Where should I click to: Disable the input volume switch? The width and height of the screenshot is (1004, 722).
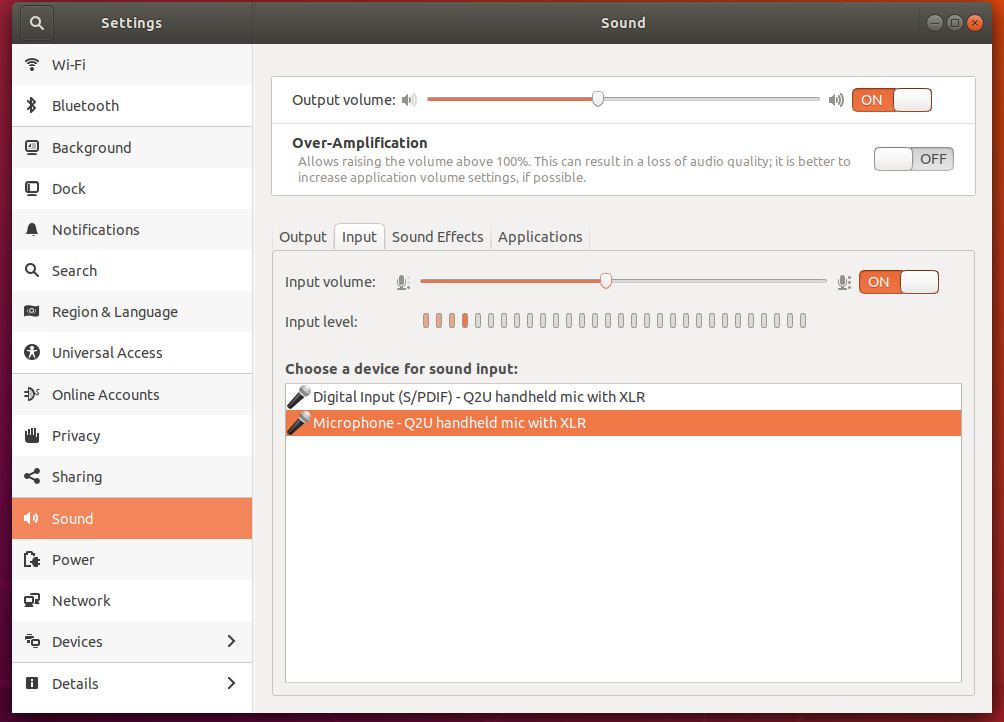click(x=898, y=282)
